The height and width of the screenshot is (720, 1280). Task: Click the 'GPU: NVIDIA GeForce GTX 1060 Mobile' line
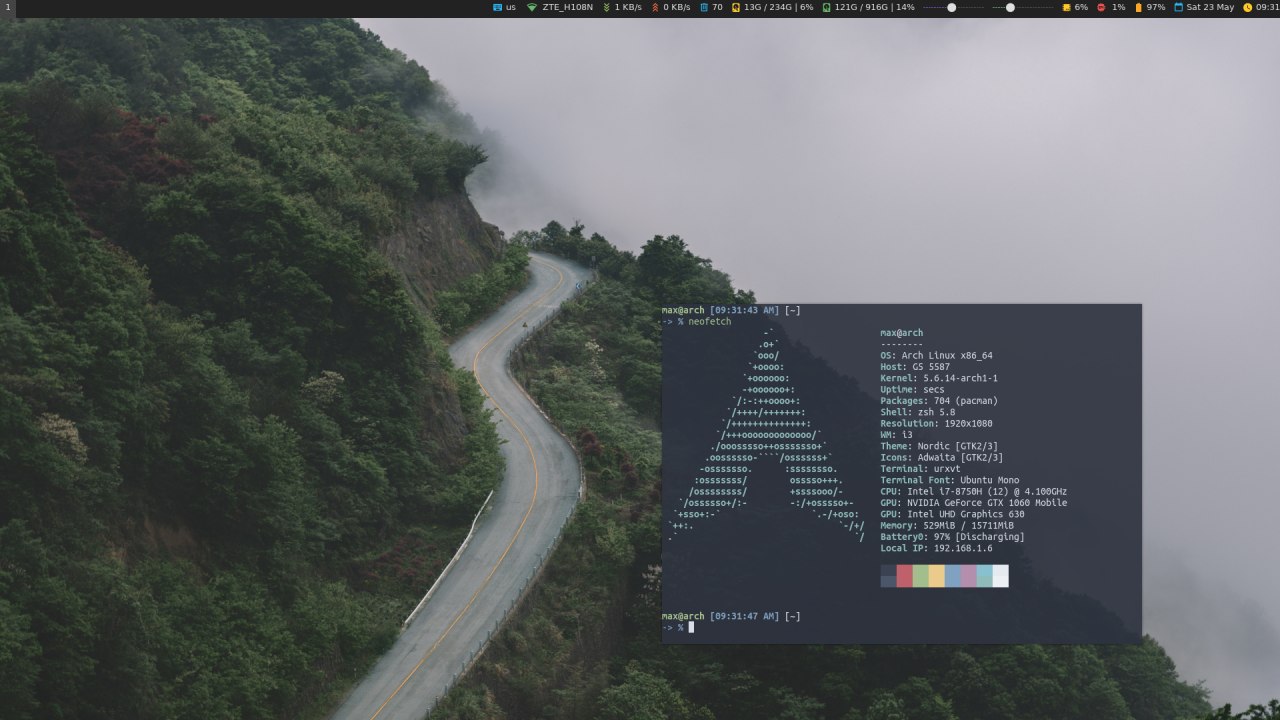tap(974, 503)
